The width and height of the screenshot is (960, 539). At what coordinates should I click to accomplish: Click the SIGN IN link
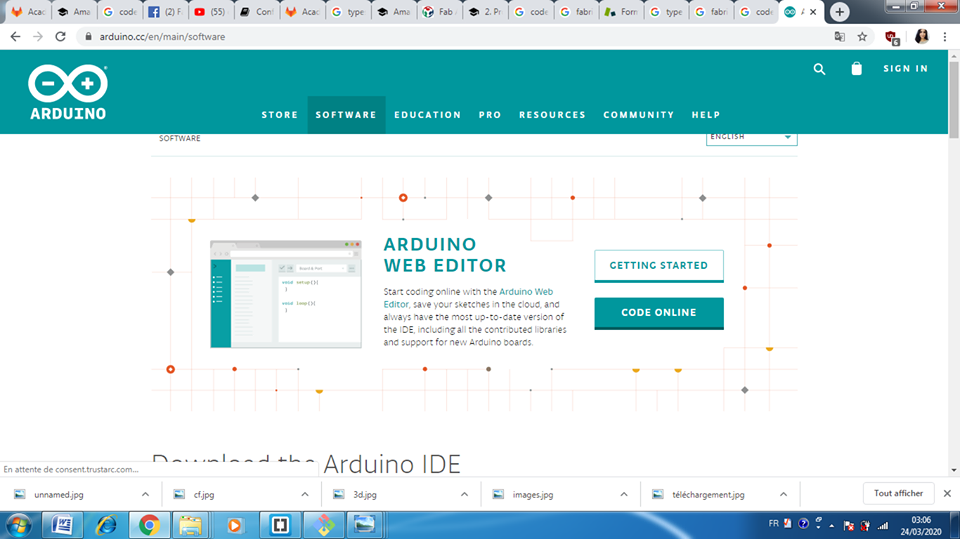point(906,69)
